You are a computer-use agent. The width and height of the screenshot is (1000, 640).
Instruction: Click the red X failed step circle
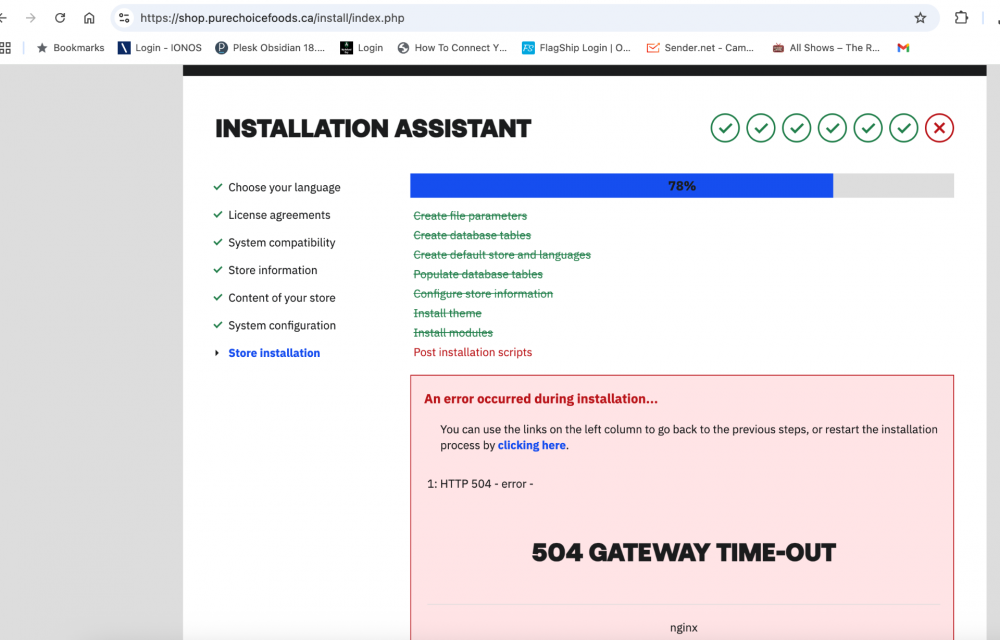tap(939, 128)
